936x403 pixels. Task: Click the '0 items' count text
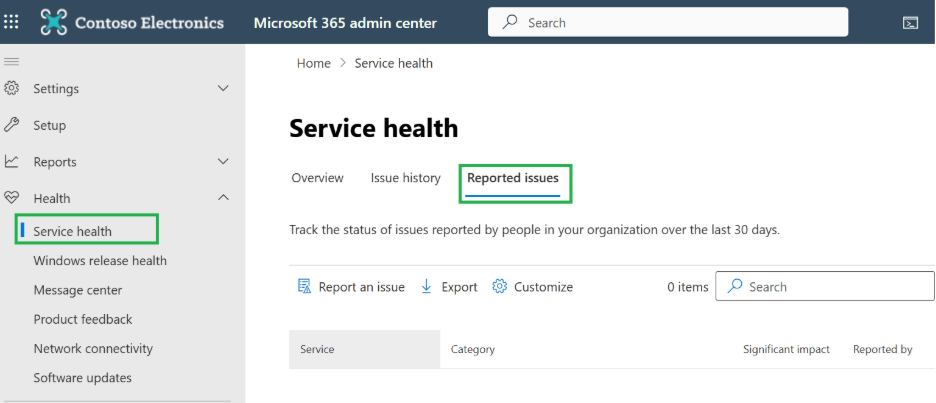688,287
